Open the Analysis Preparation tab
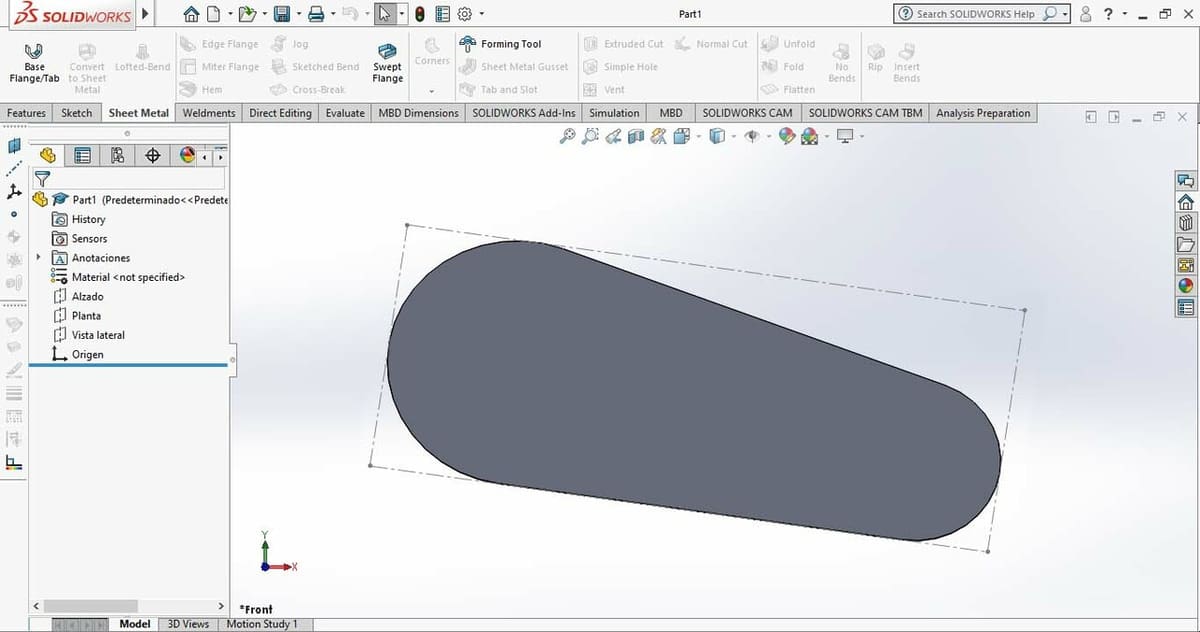1200x632 pixels. coord(983,113)
